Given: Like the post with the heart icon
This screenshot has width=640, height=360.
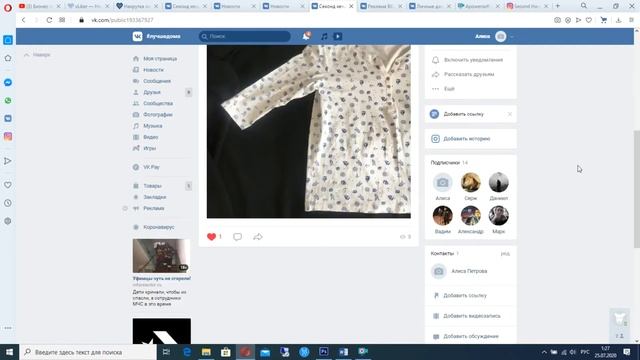Looking at the screenshot, I should (x=211, y=236).
